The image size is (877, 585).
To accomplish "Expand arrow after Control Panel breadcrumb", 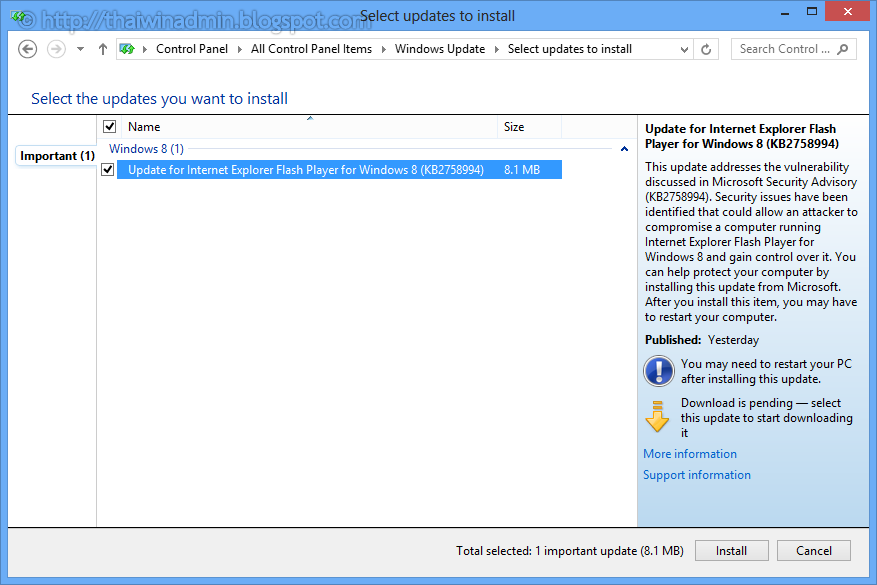I will click(x=239, y=49).
